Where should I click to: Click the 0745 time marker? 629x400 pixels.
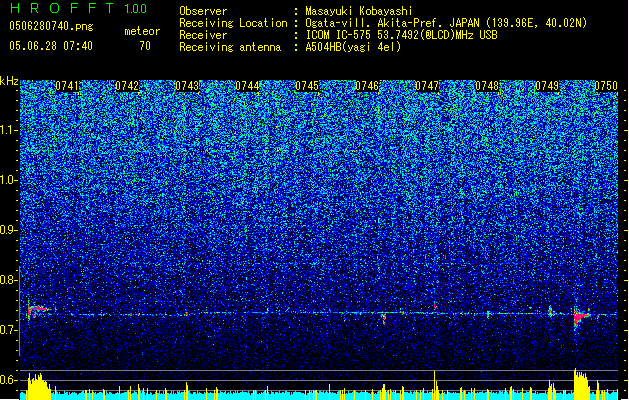307,86
